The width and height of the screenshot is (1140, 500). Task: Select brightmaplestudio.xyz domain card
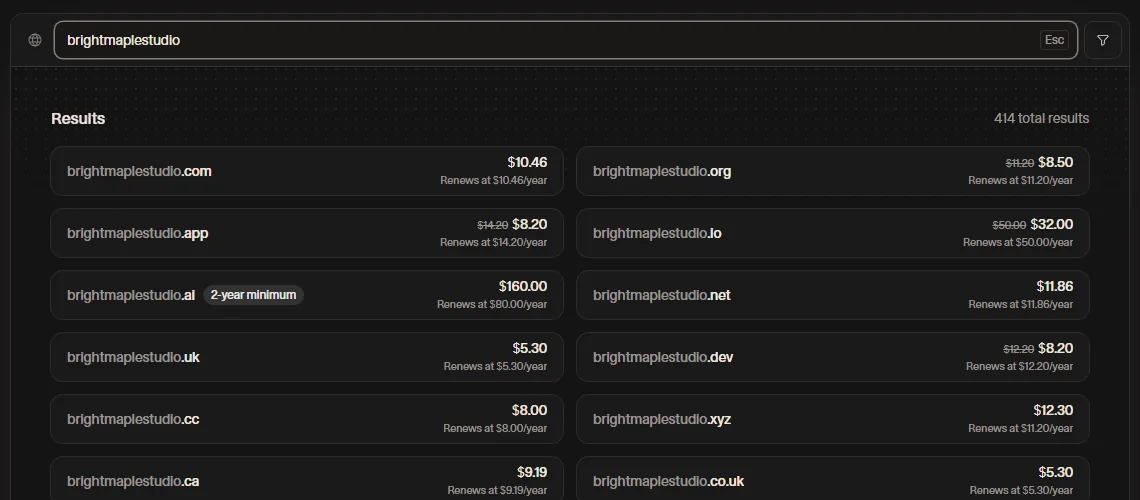click(x=832, y=419)
